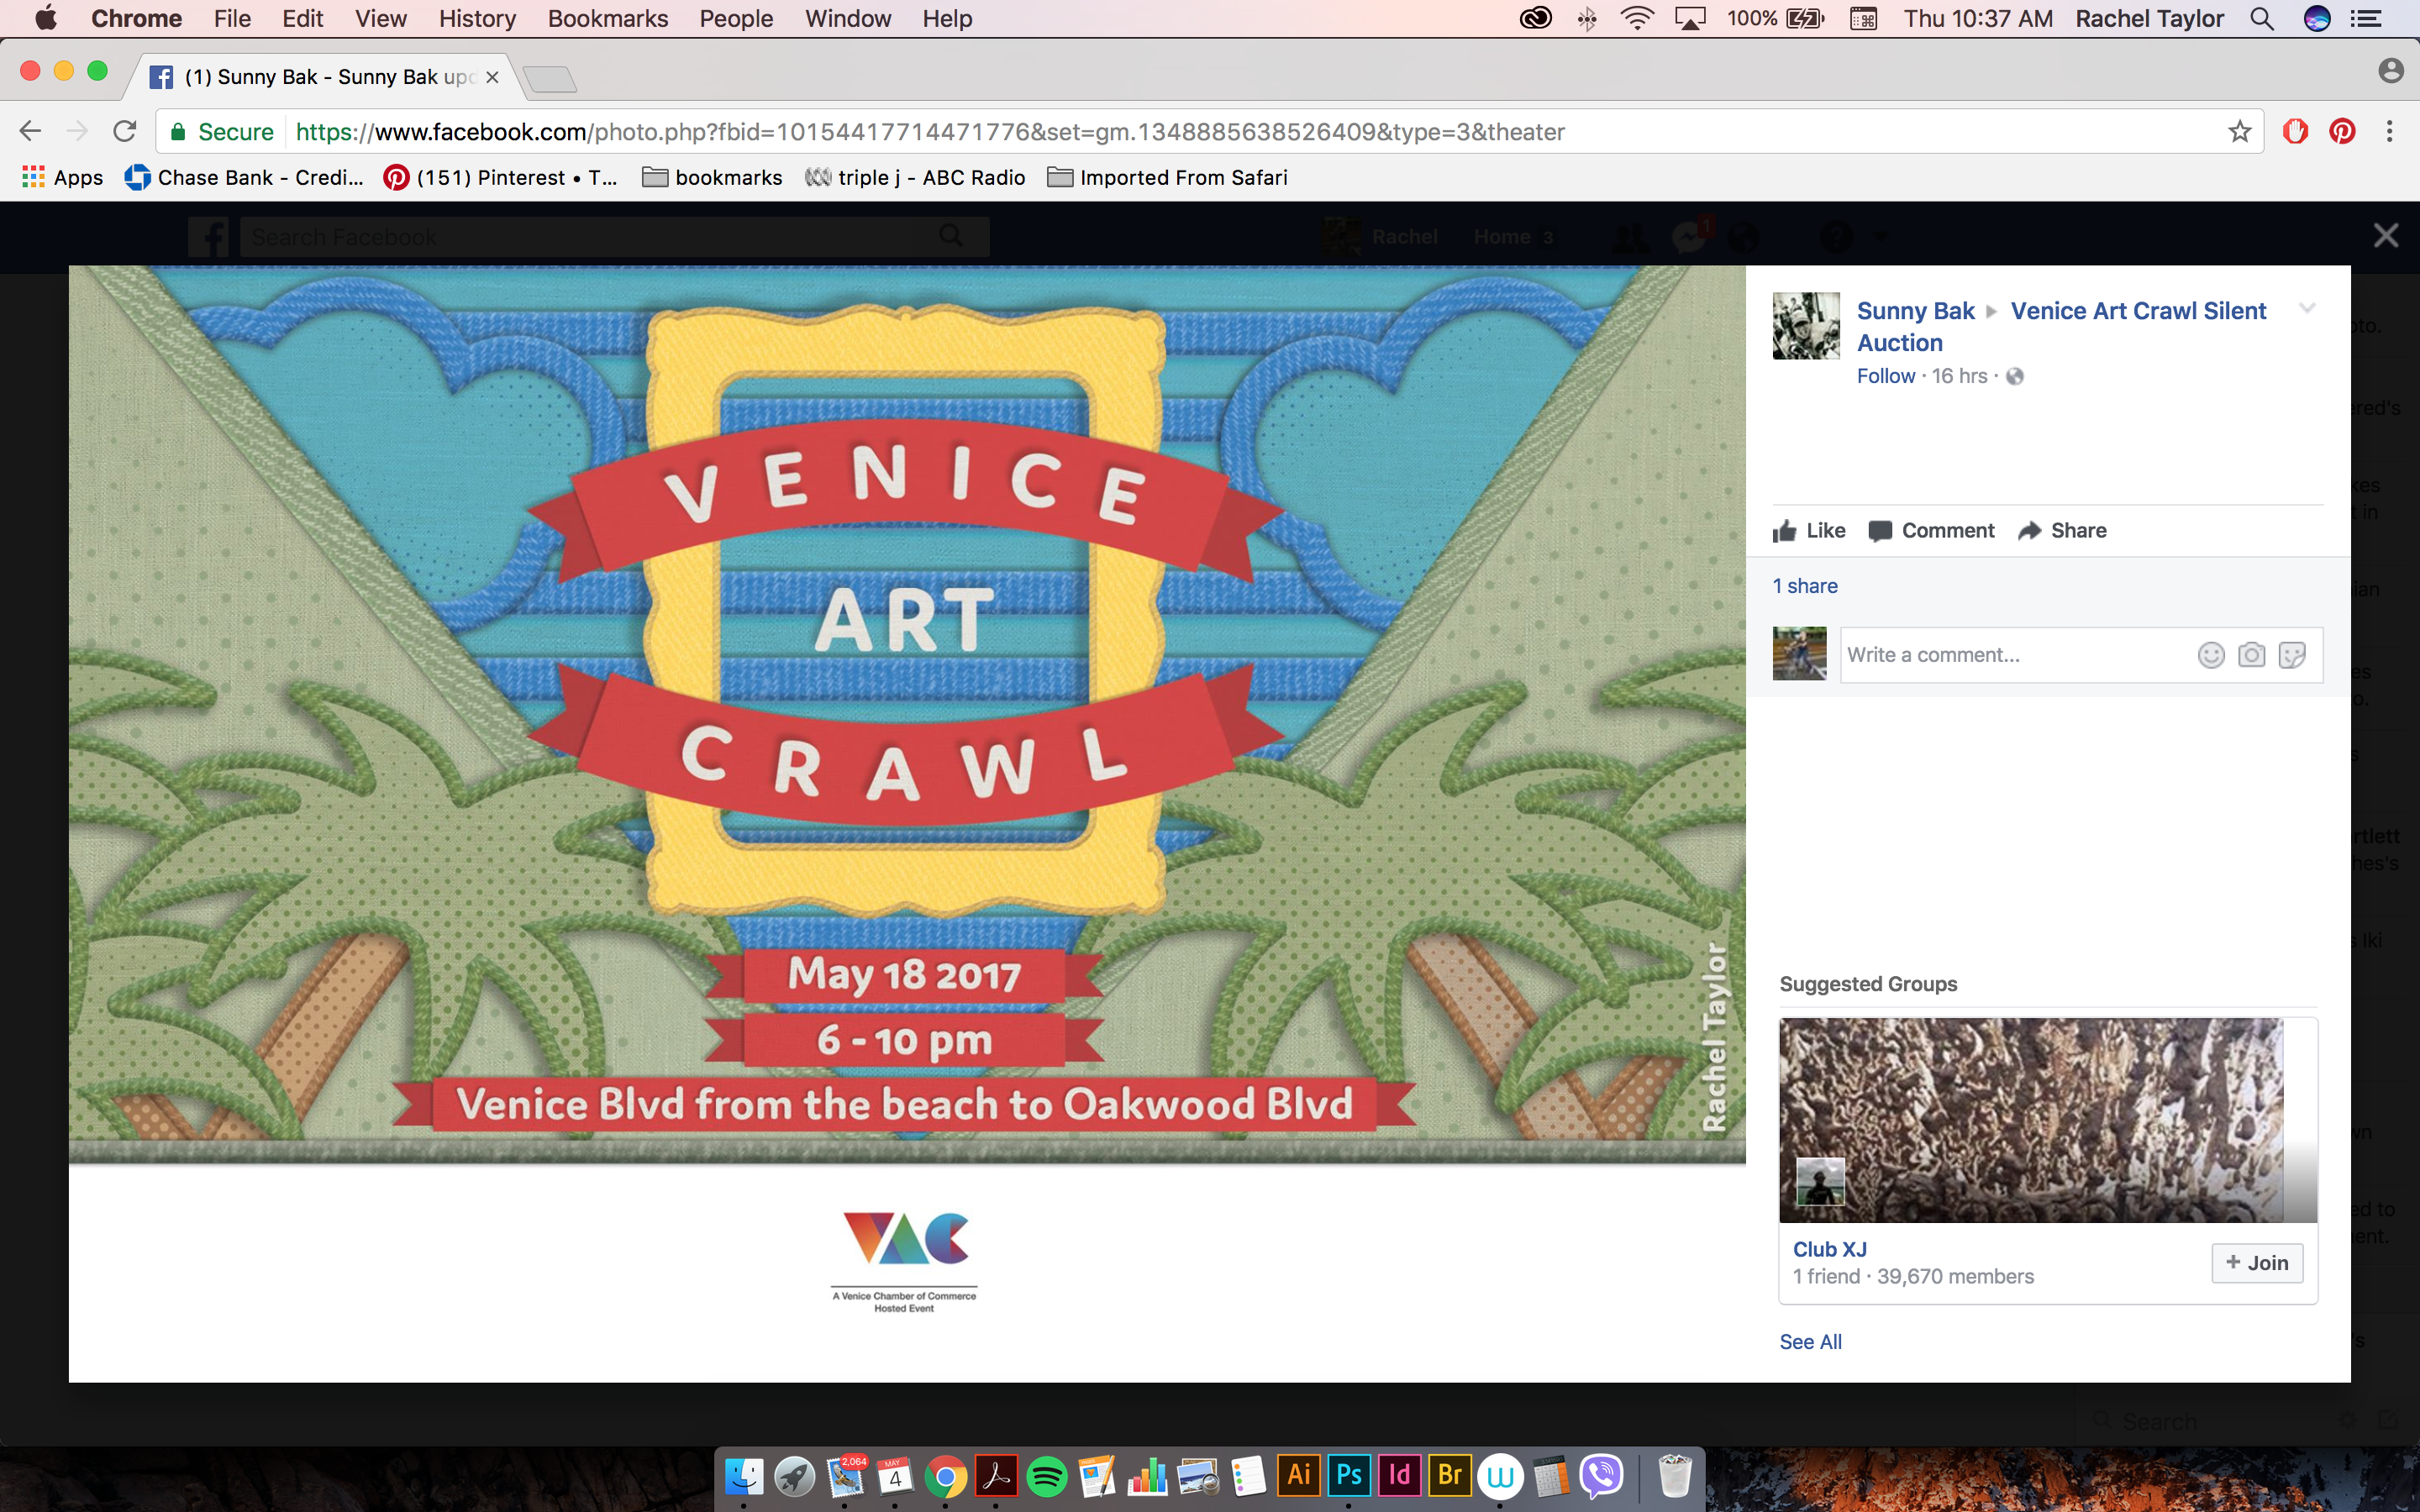The height and width of the screenshot is (1512, 2420).
Task: Click the Write a comment field
Action: 2010,655
